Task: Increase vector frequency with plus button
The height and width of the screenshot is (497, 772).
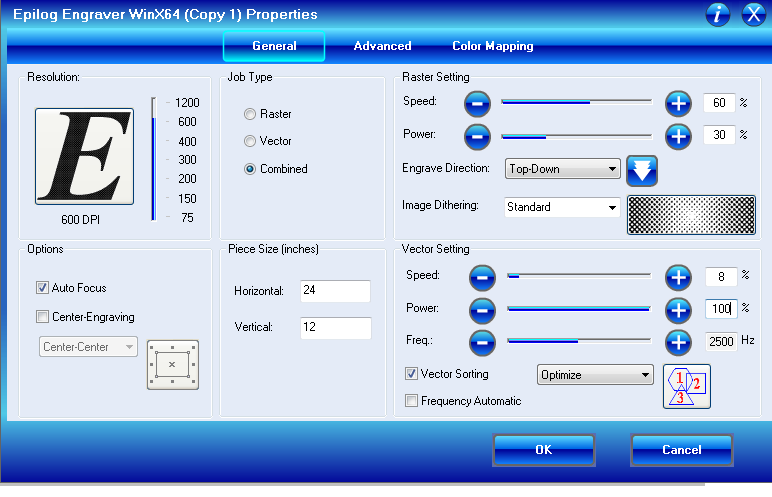Action: [678, 342]
